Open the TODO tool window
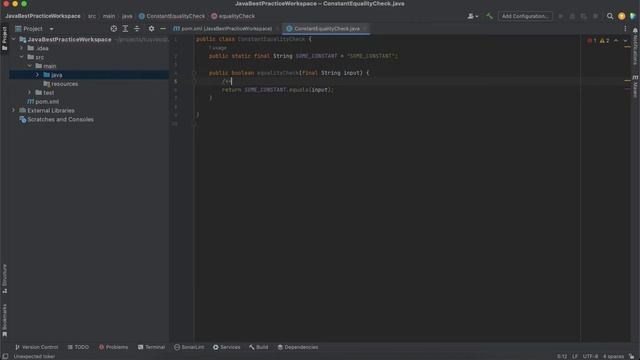The width and height of the screenshot is (640, 360). coord(78,347)
